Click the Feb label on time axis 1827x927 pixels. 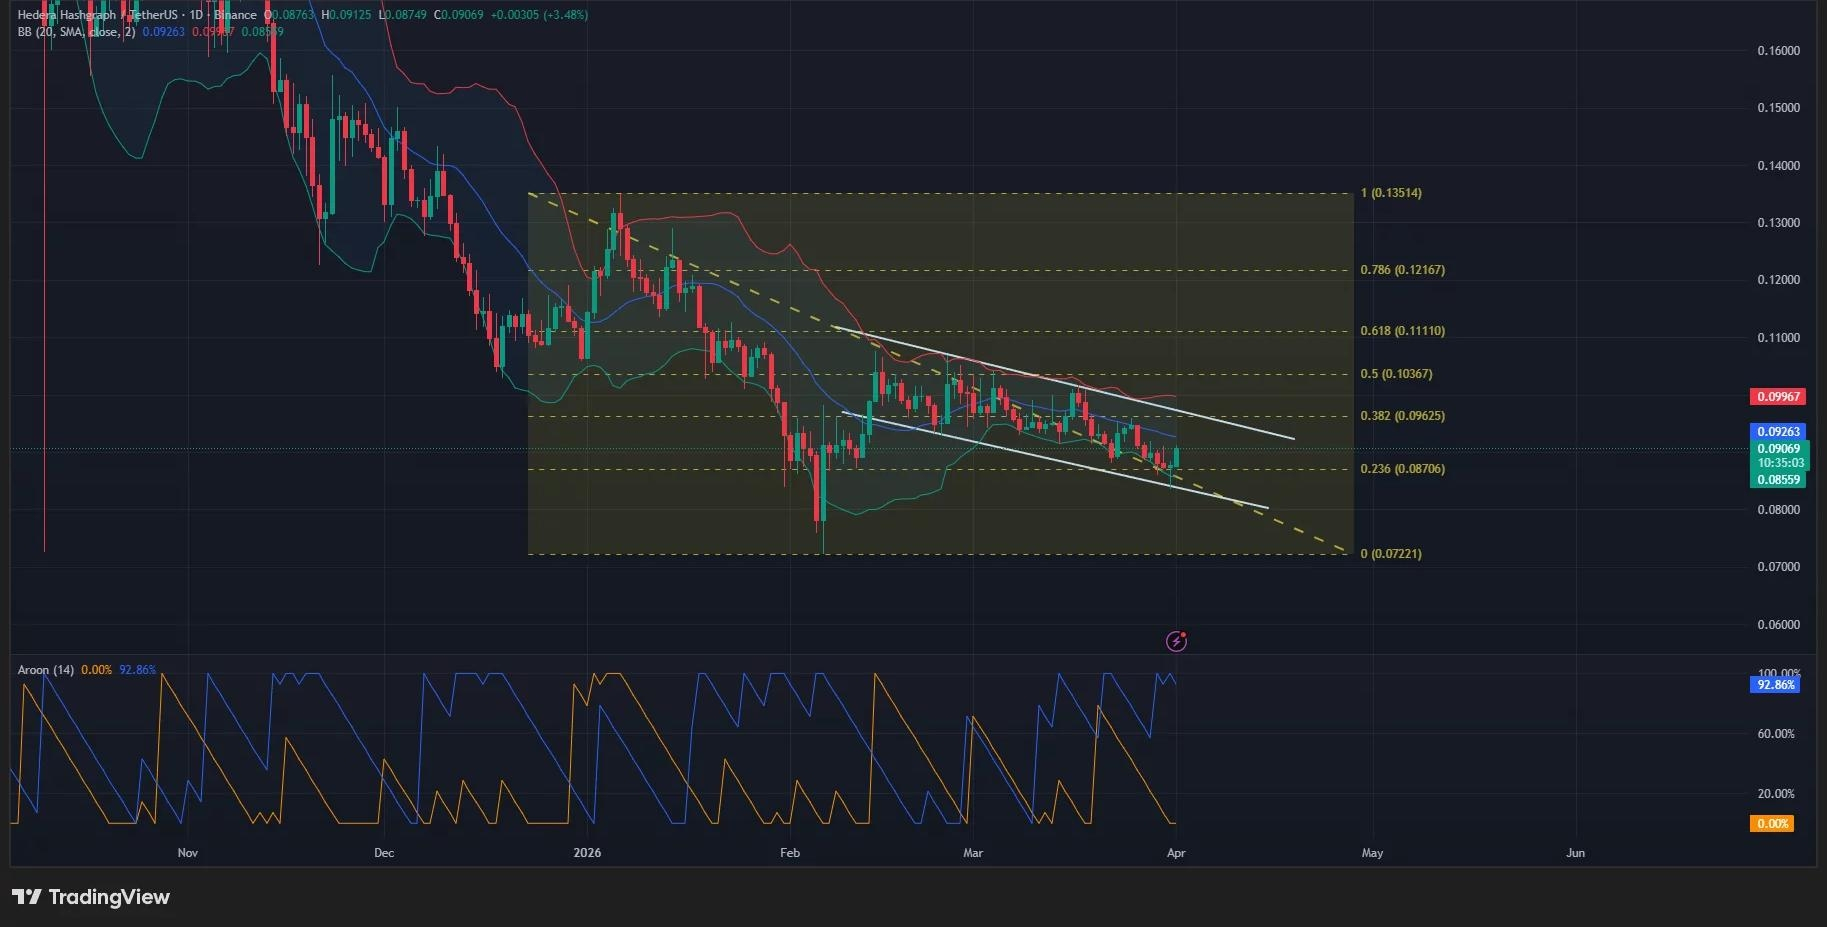tap(790, 853)
